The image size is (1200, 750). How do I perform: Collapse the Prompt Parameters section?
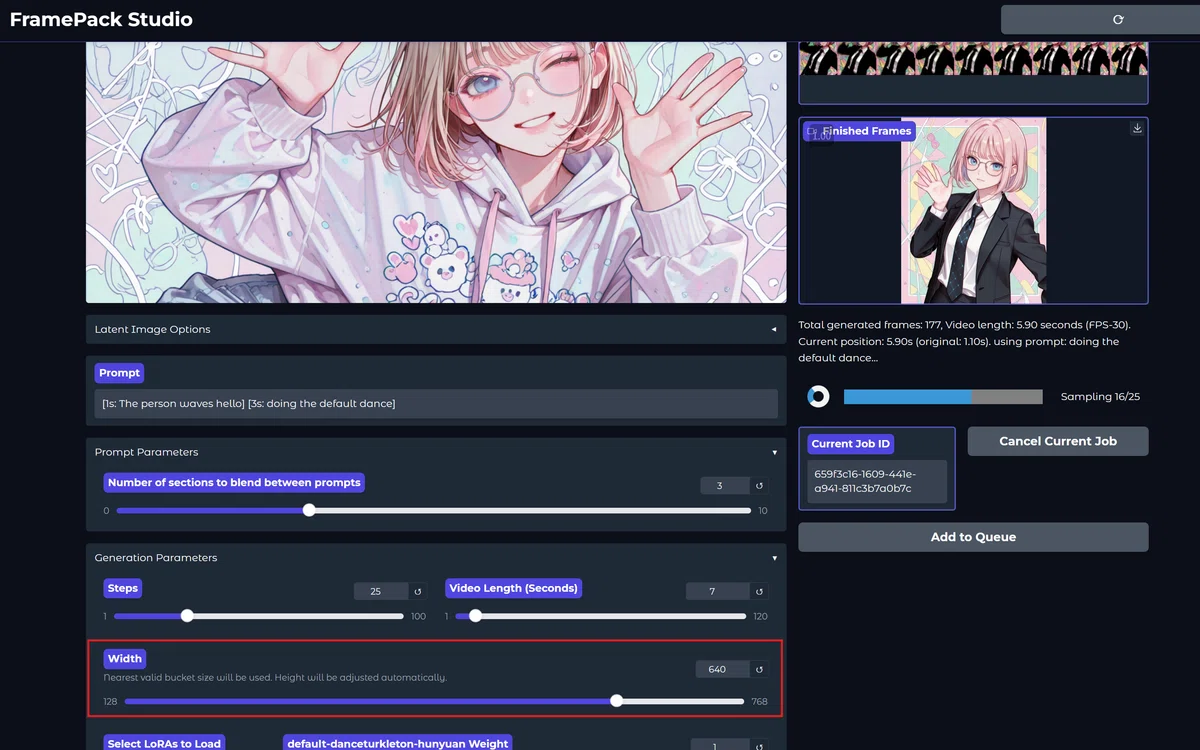(436, 452)
